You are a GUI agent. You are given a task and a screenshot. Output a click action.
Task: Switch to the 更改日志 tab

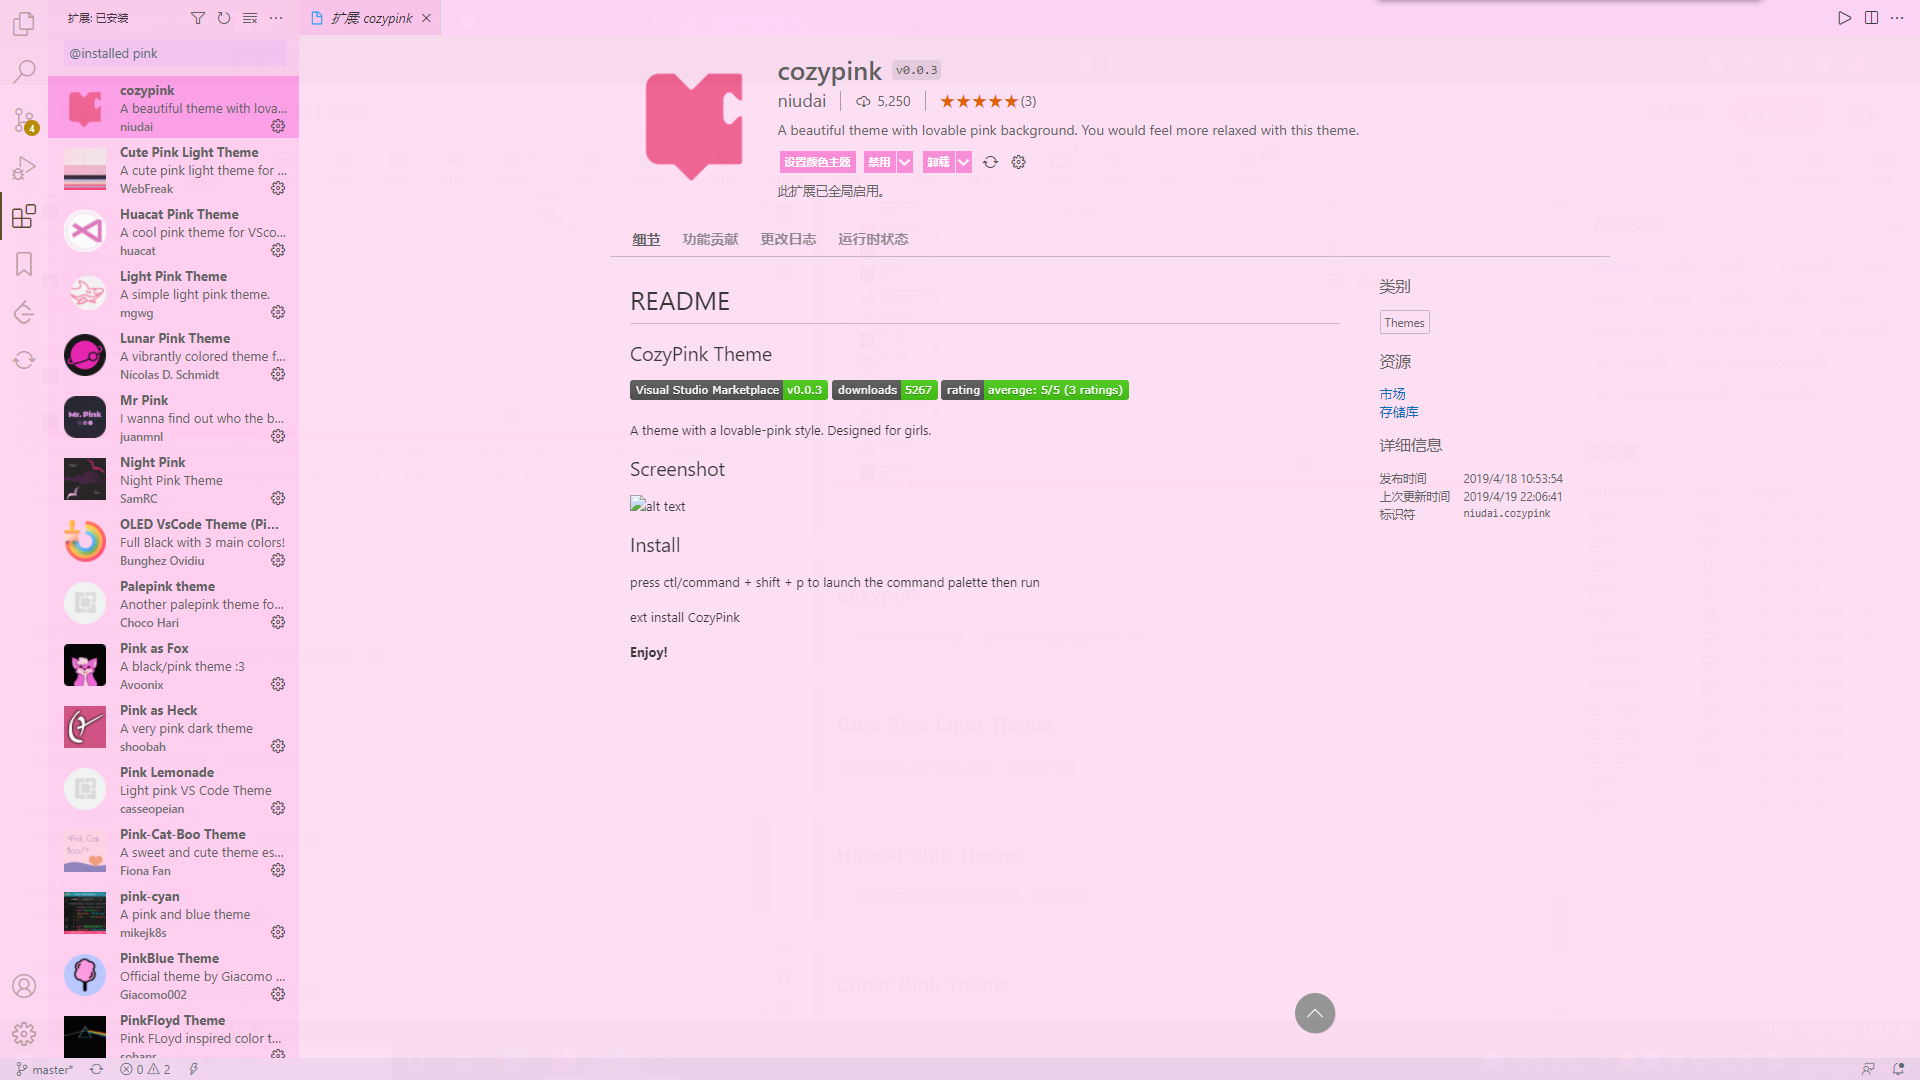[788, 239]
